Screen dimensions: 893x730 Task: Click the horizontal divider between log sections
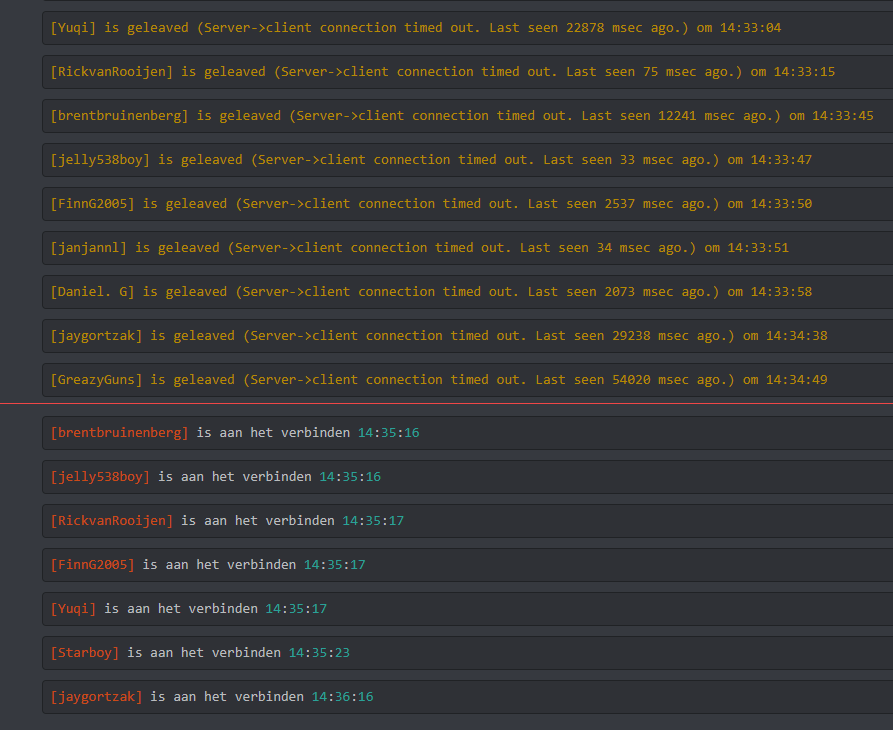coord(446,404)
